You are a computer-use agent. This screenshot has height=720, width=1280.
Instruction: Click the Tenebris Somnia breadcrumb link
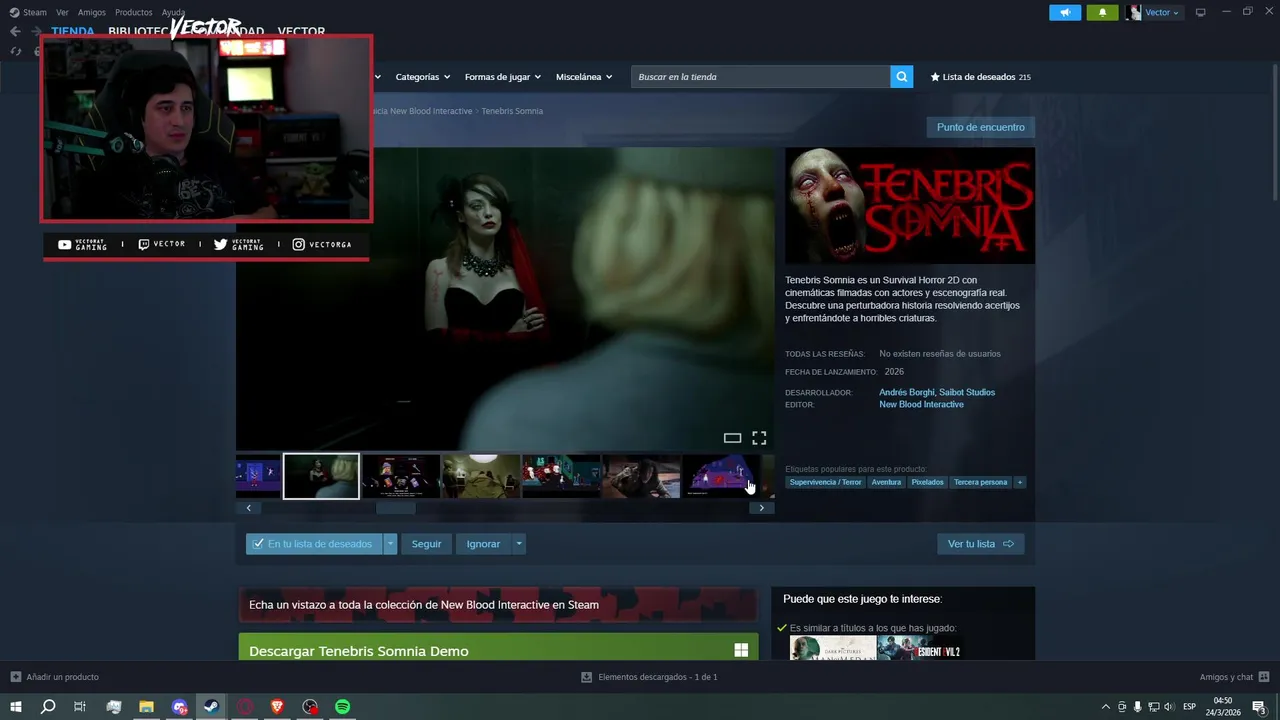tap(512, 111)
